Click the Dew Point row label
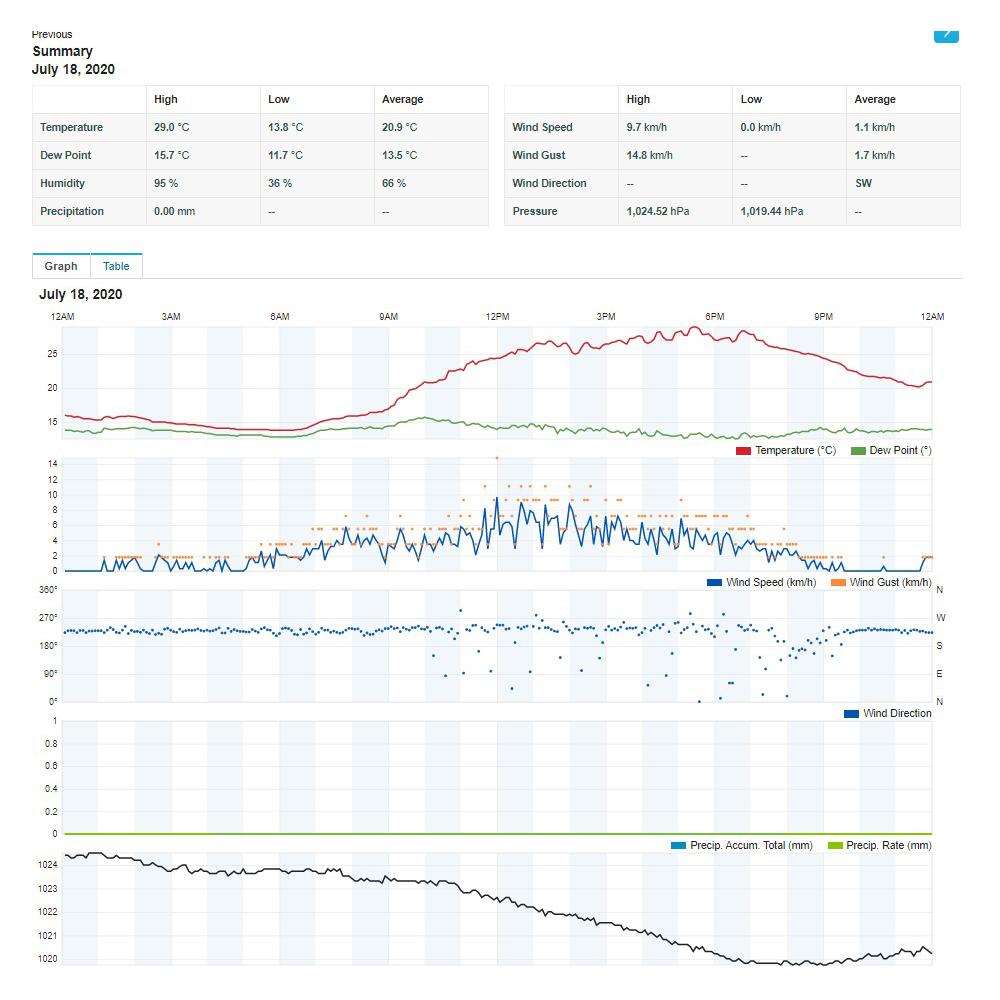 [66, 155]
